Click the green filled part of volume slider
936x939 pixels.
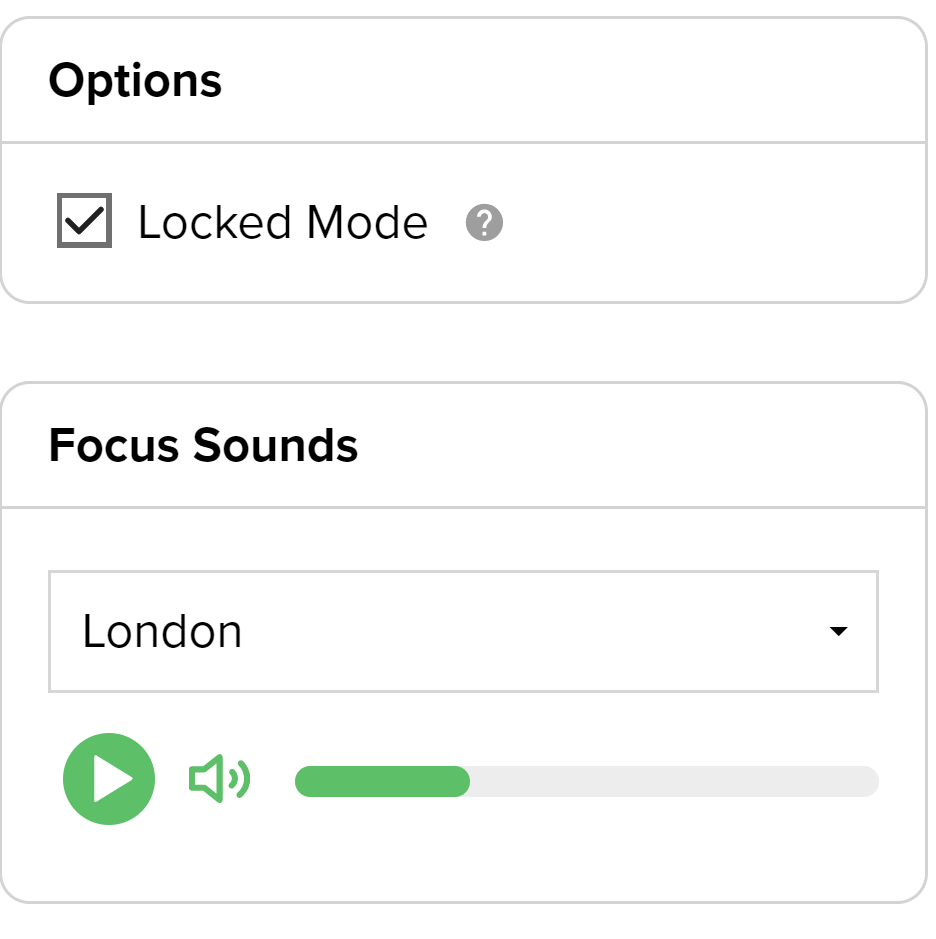[x=380, y=781]
